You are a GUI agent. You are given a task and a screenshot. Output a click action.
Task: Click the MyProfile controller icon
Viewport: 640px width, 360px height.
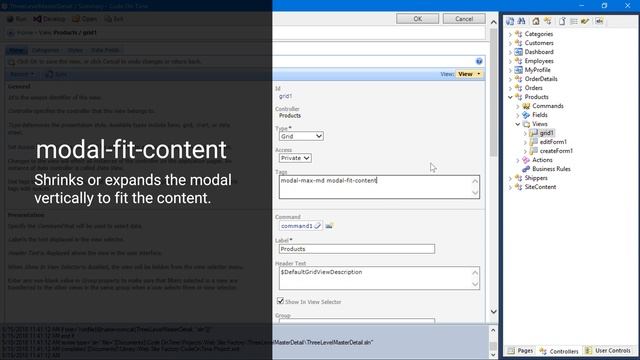coord(518,70)
